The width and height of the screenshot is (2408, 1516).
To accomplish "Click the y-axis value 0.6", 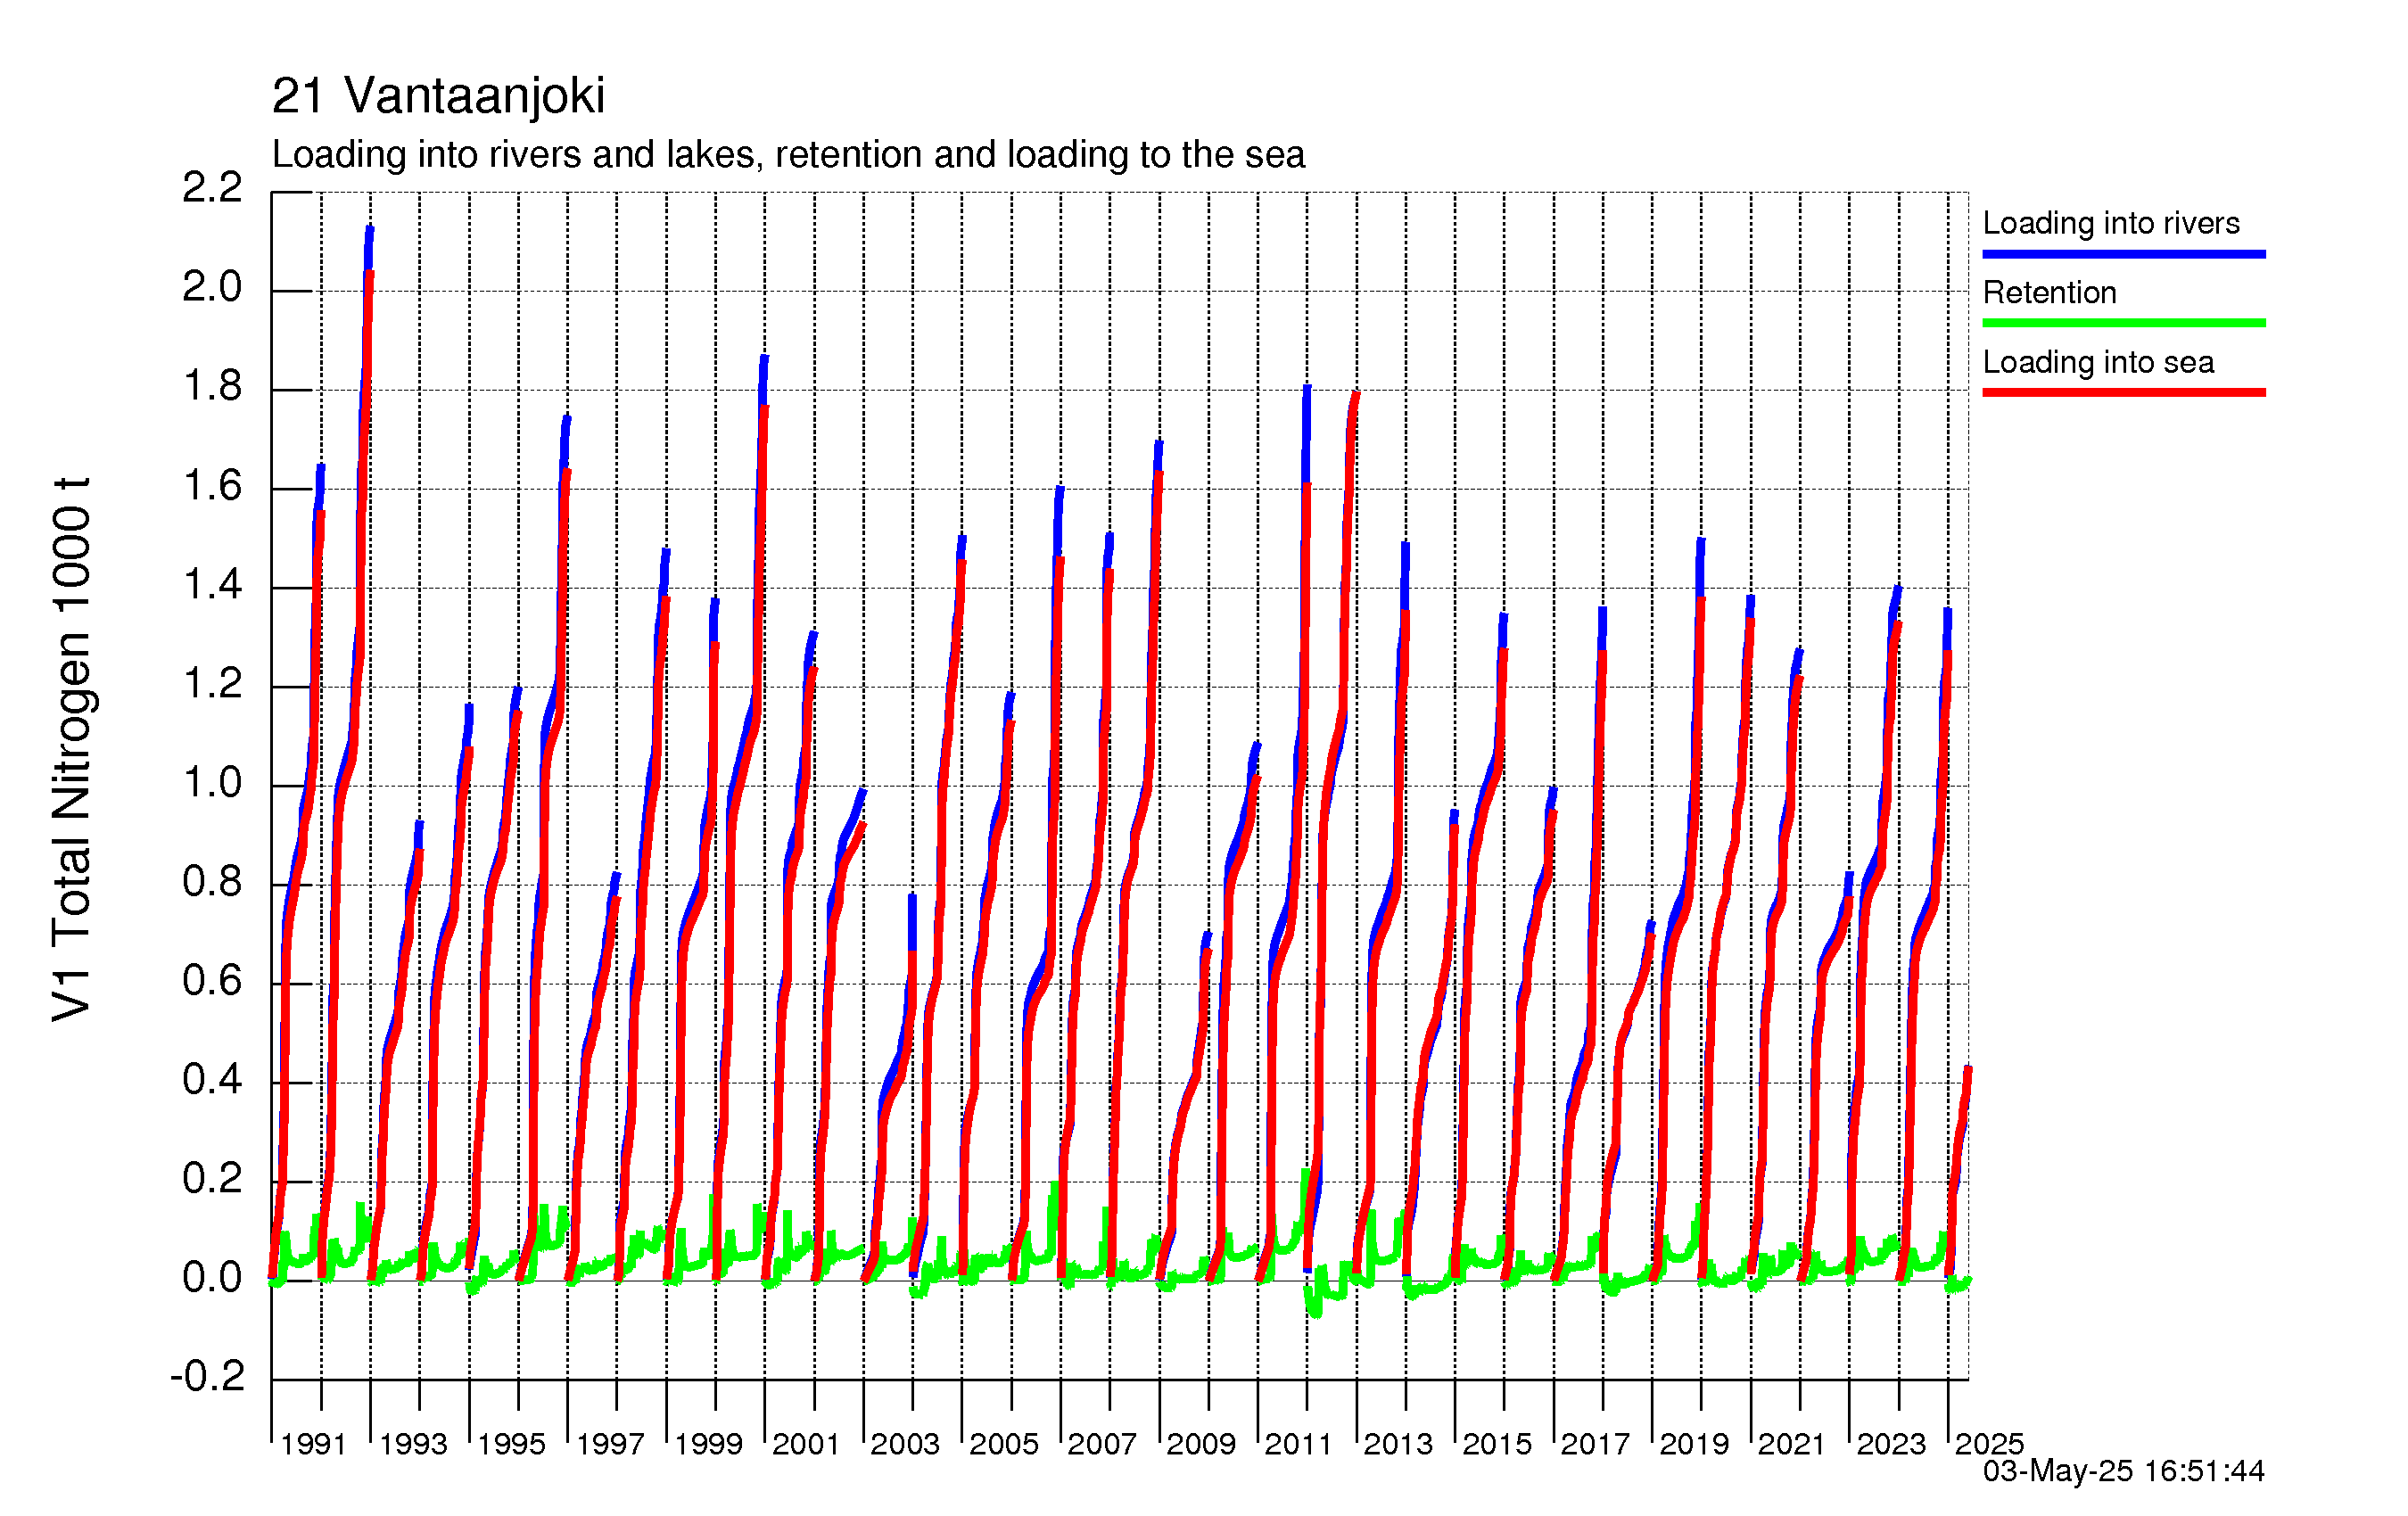I will pyautogui.click(x=212, y=981).
